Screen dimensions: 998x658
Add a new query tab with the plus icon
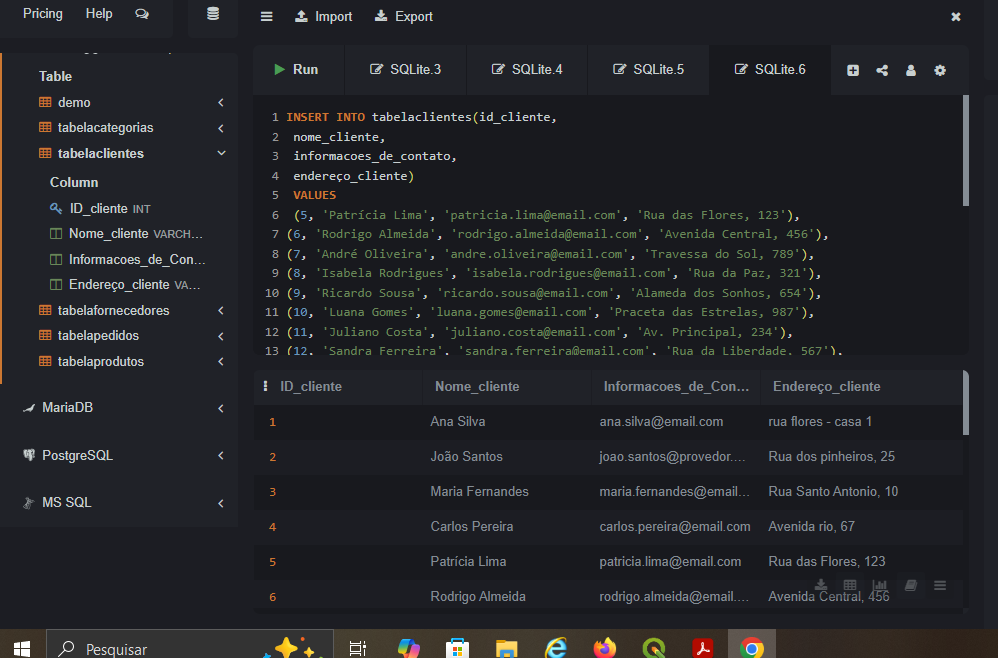point(853,70)
